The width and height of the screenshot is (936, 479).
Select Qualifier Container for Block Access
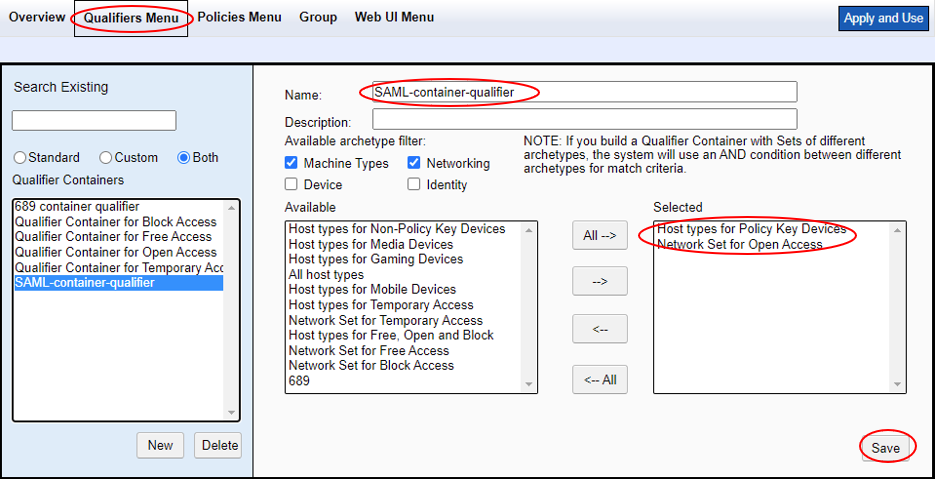point(116,222)
